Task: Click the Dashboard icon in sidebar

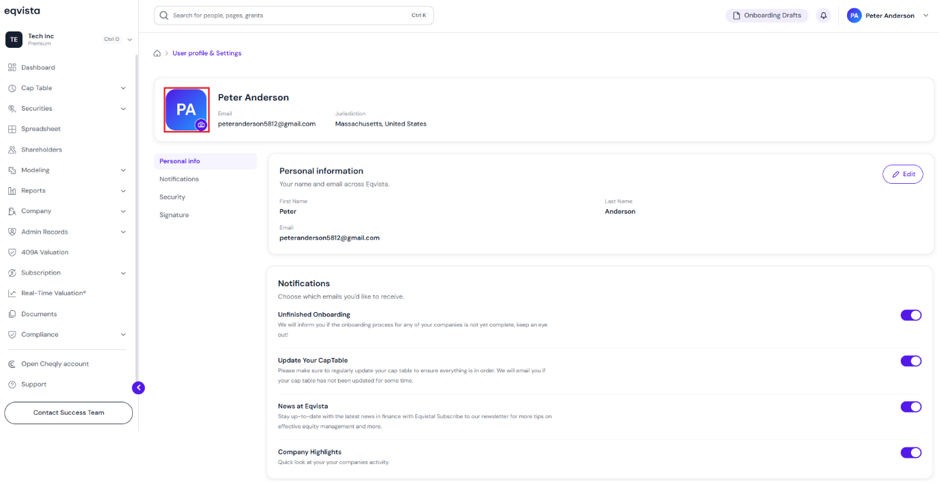Action: point(12,68)
